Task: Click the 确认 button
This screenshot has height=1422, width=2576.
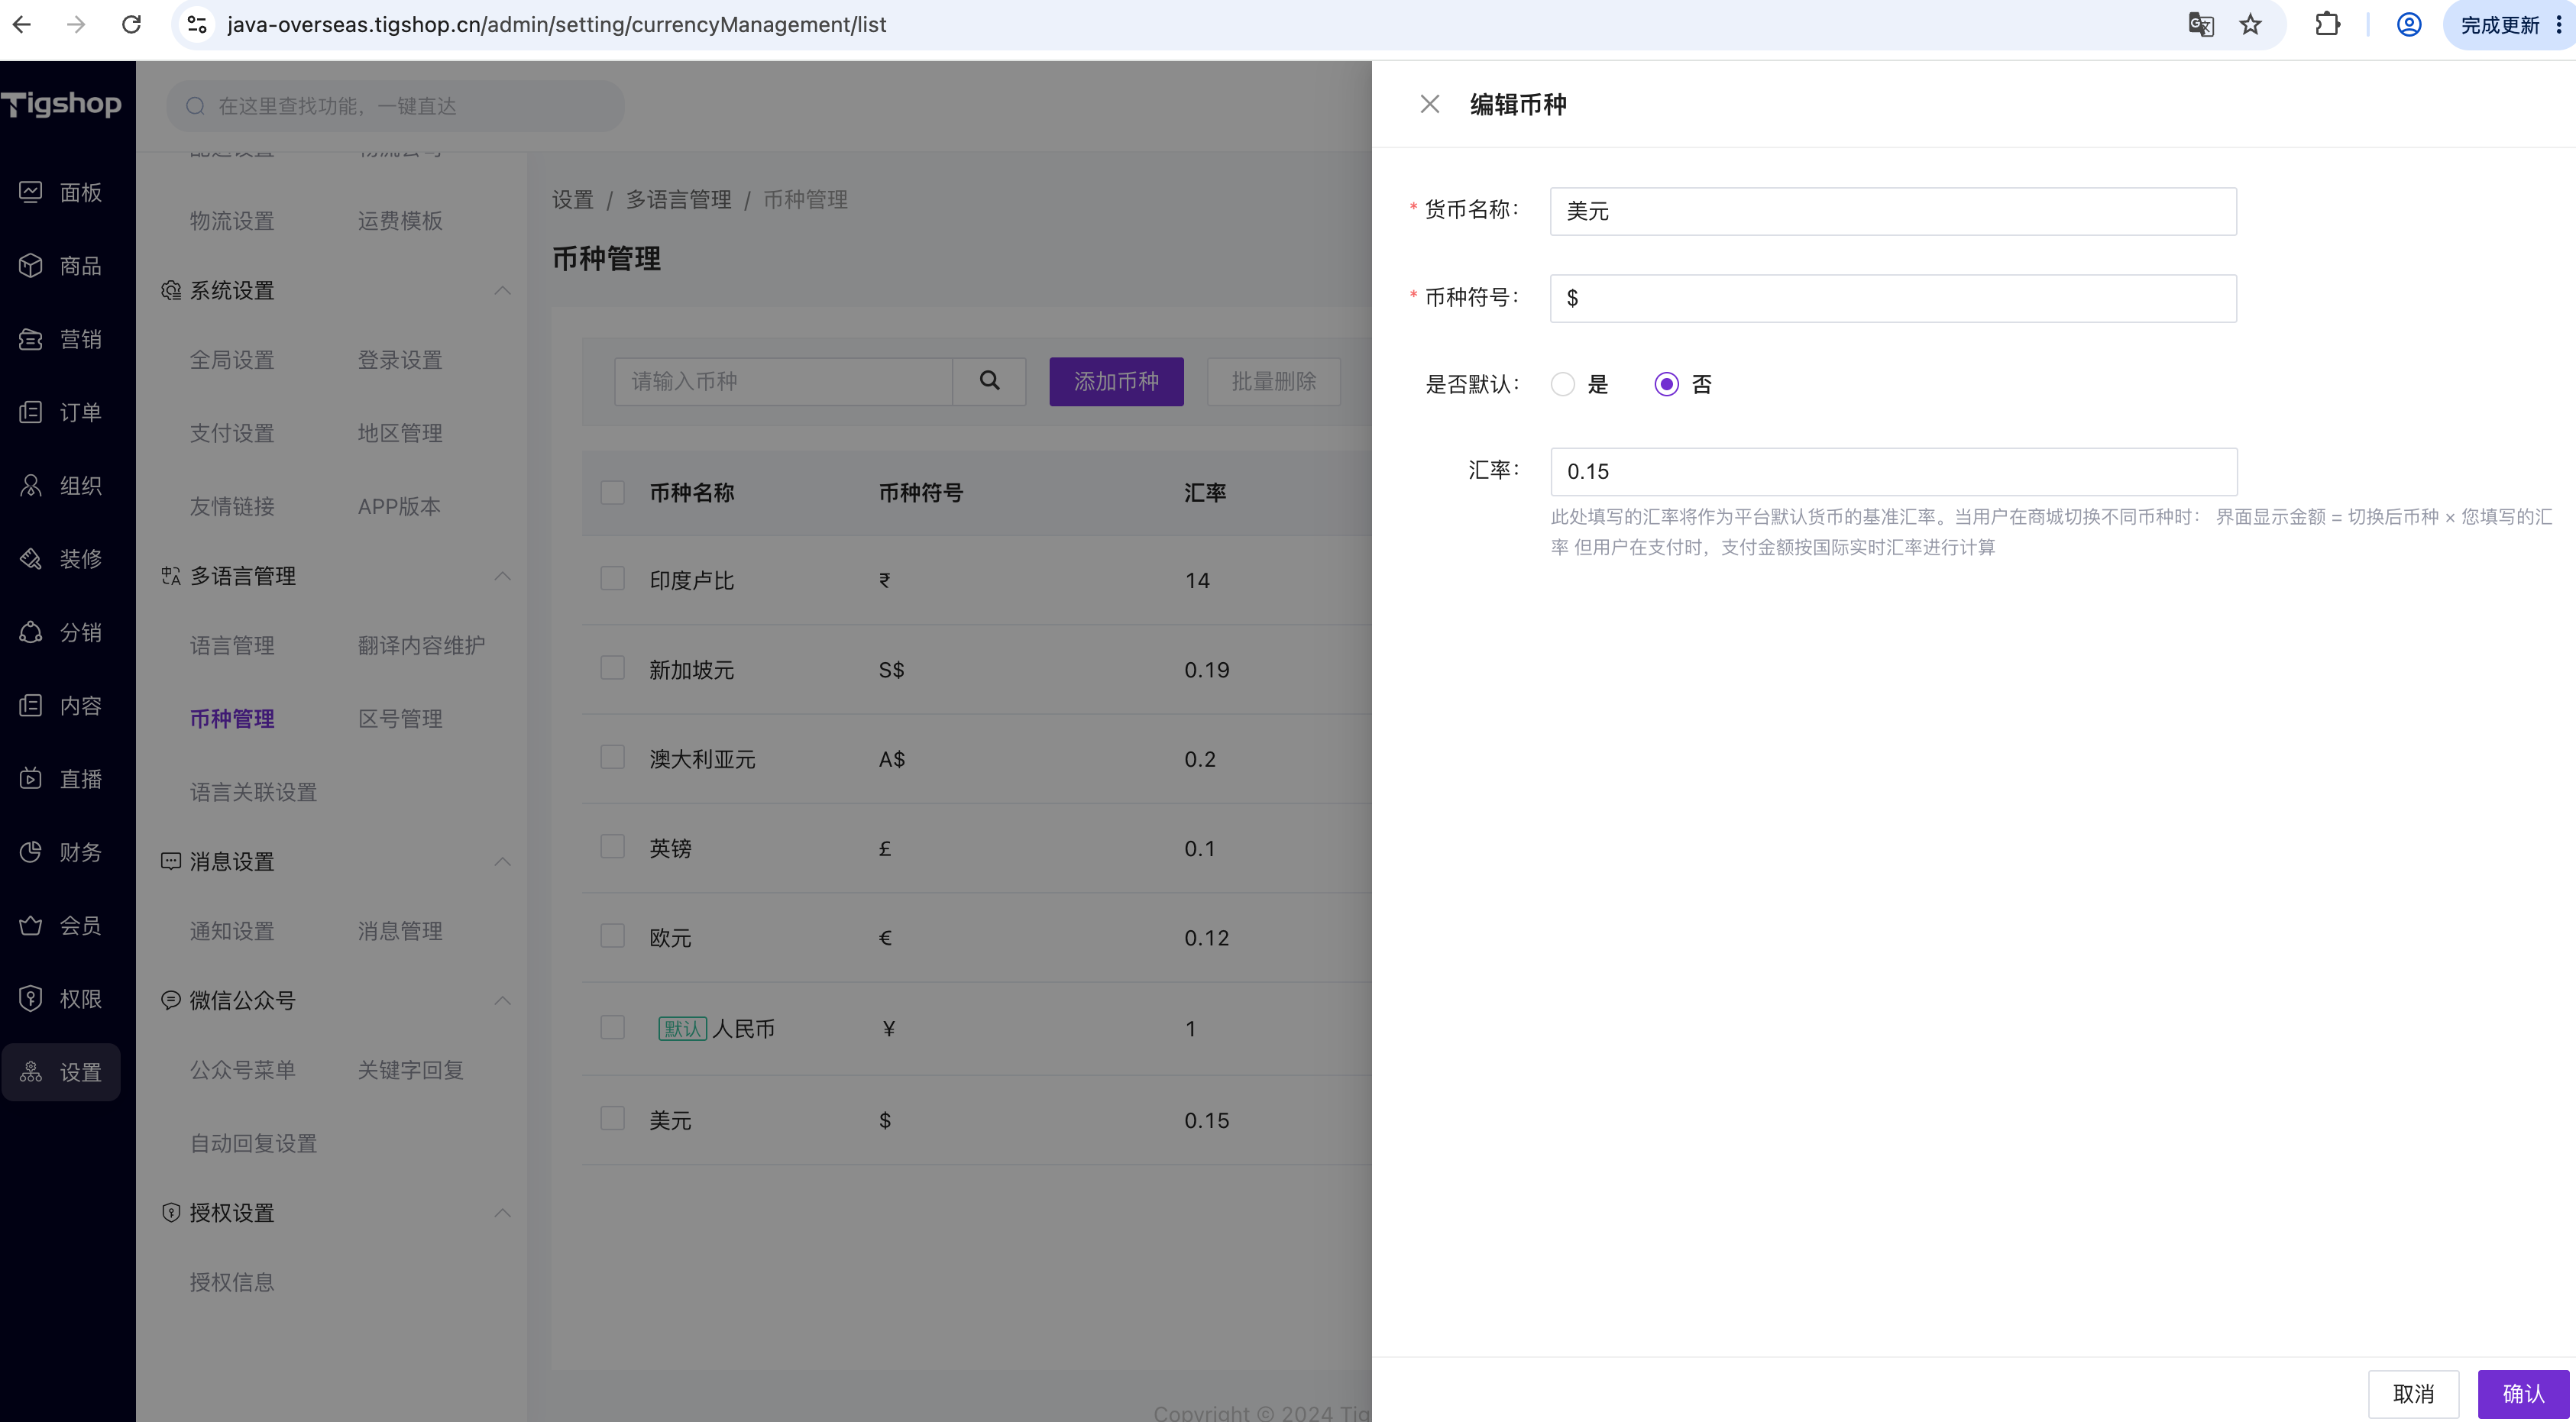Action: point(2523,1394)
